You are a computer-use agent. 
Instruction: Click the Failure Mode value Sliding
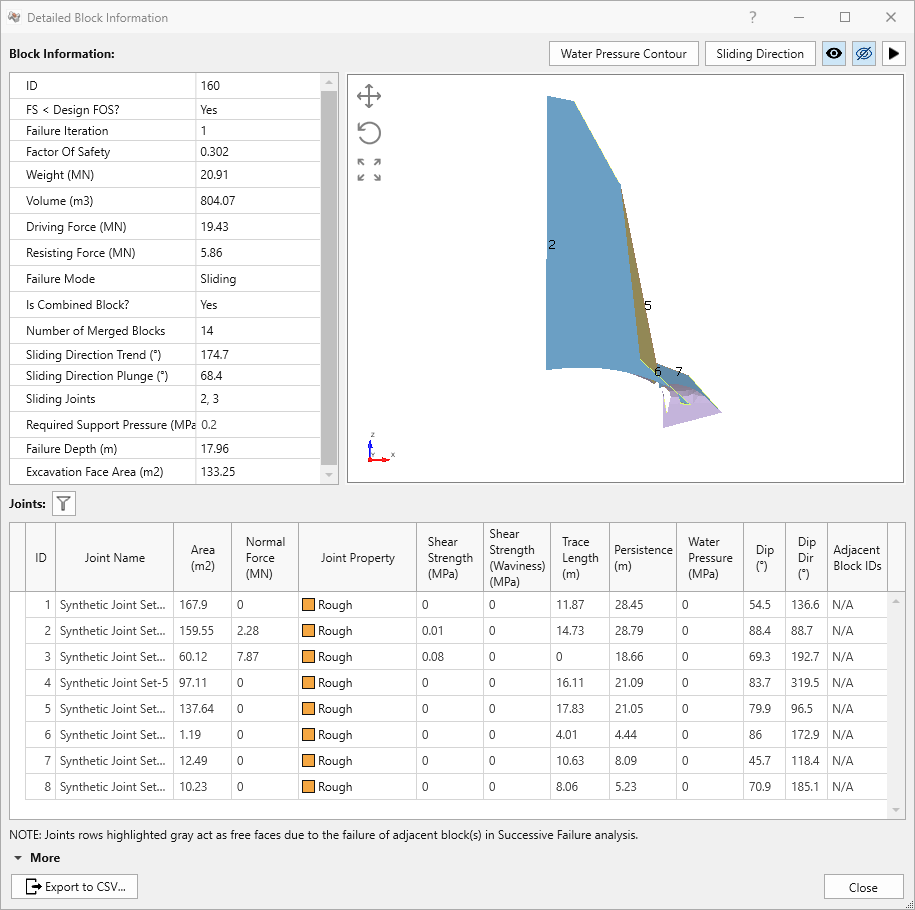click(218, 279)
